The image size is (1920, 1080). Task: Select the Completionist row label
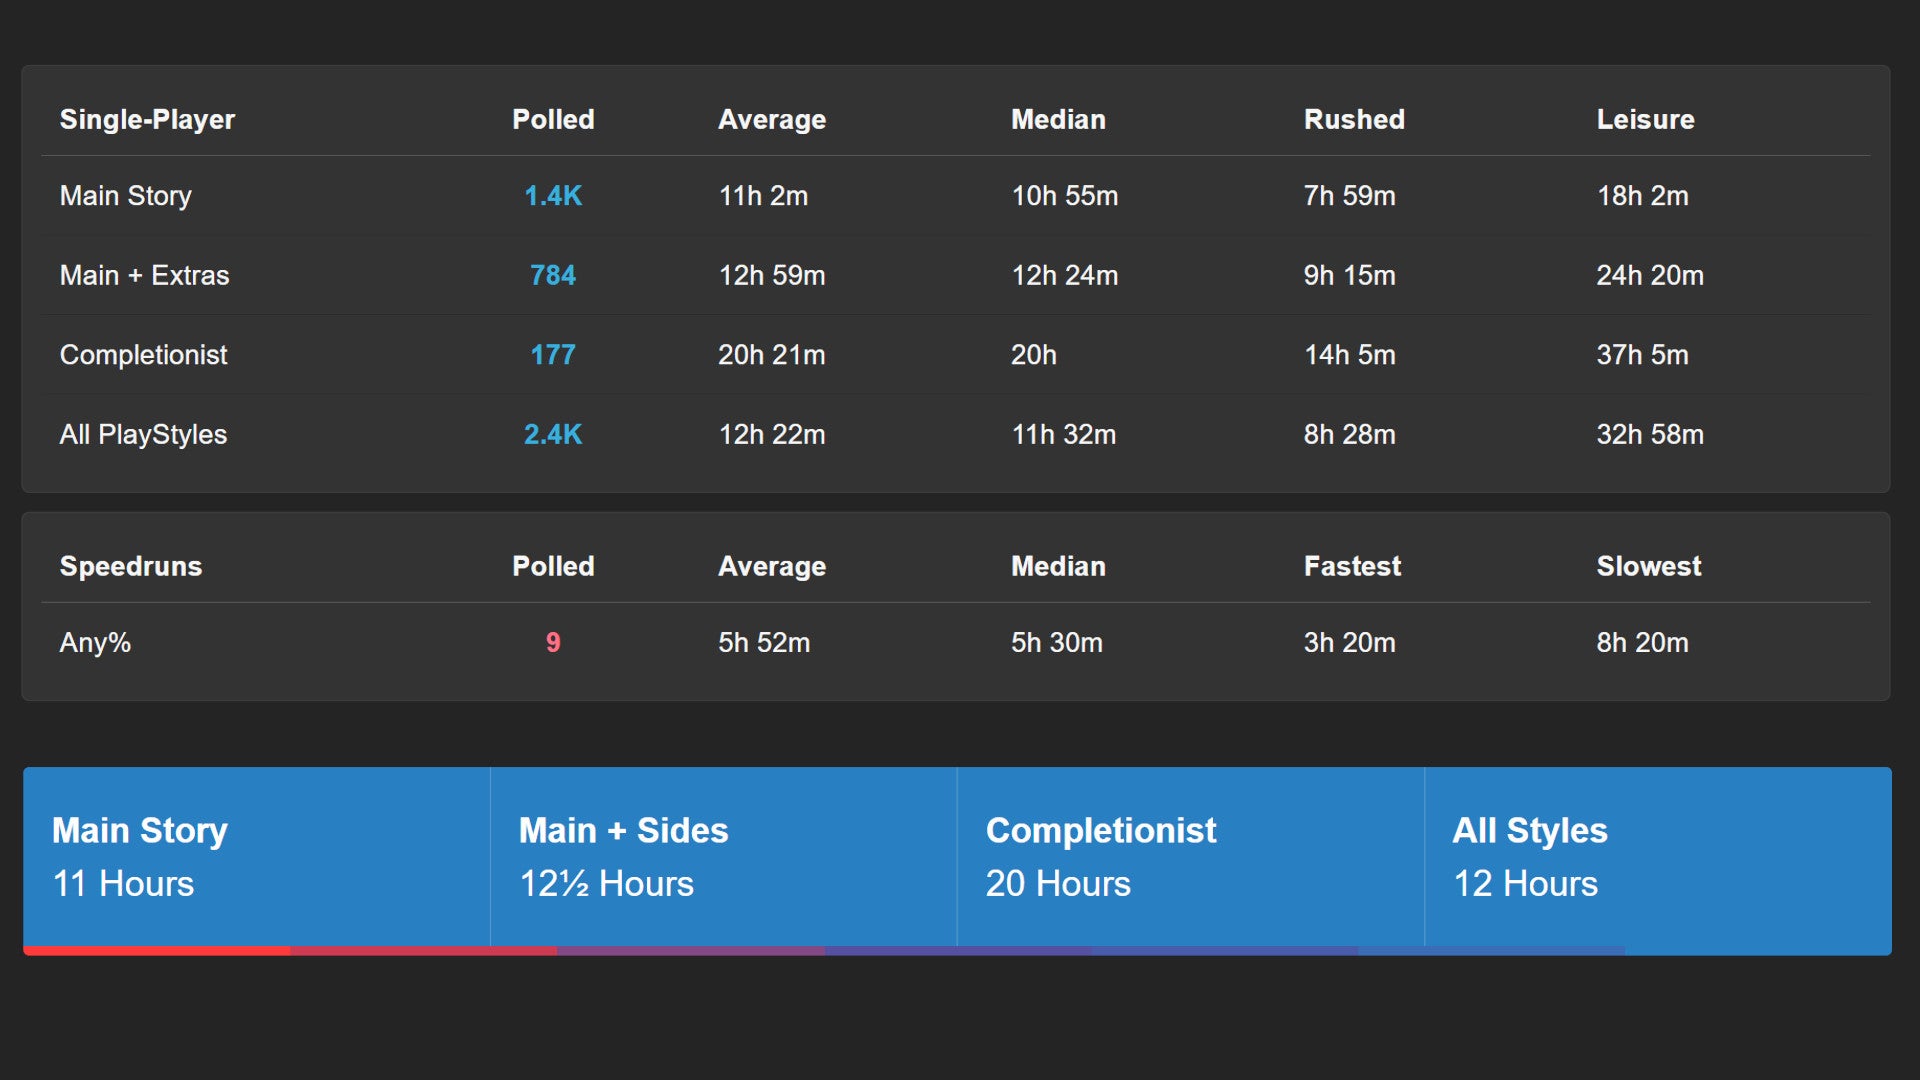pyautogui.click(x=143, y=355)
